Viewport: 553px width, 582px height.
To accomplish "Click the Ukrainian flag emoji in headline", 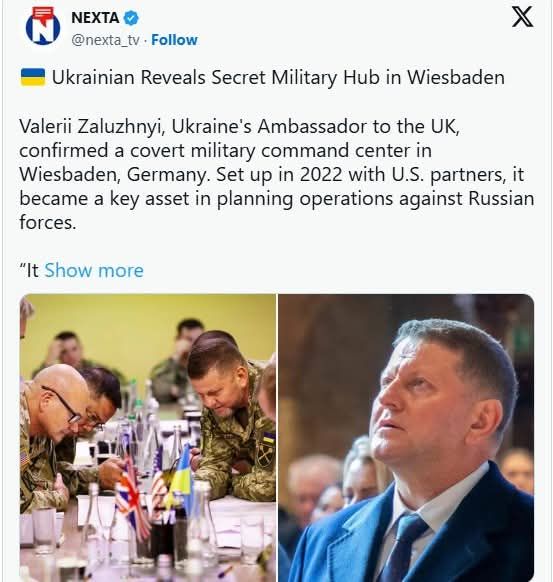I will [33, 77].
